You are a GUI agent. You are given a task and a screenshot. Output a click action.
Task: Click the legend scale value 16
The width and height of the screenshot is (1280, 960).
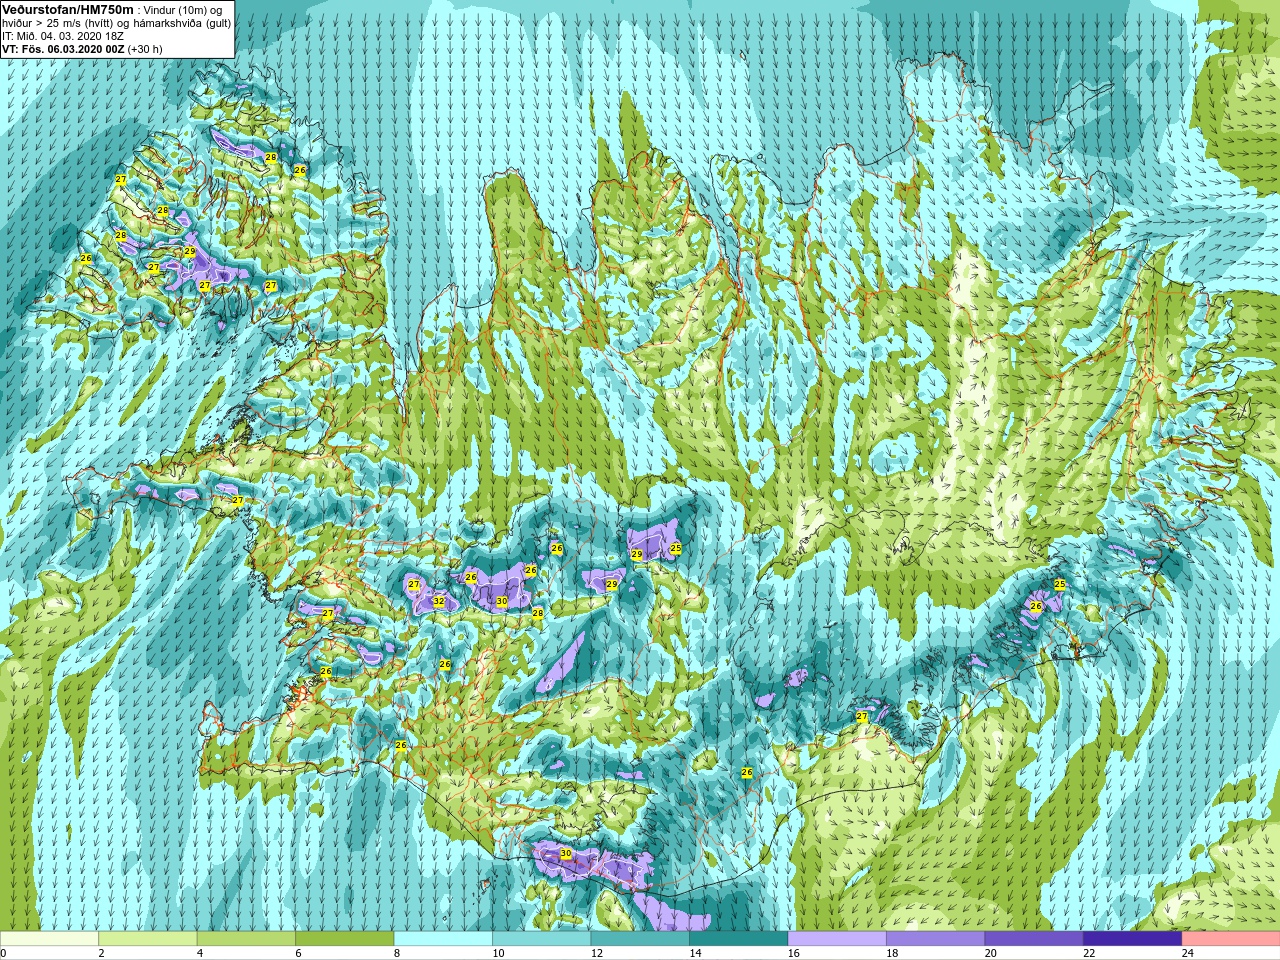point(794,954)
